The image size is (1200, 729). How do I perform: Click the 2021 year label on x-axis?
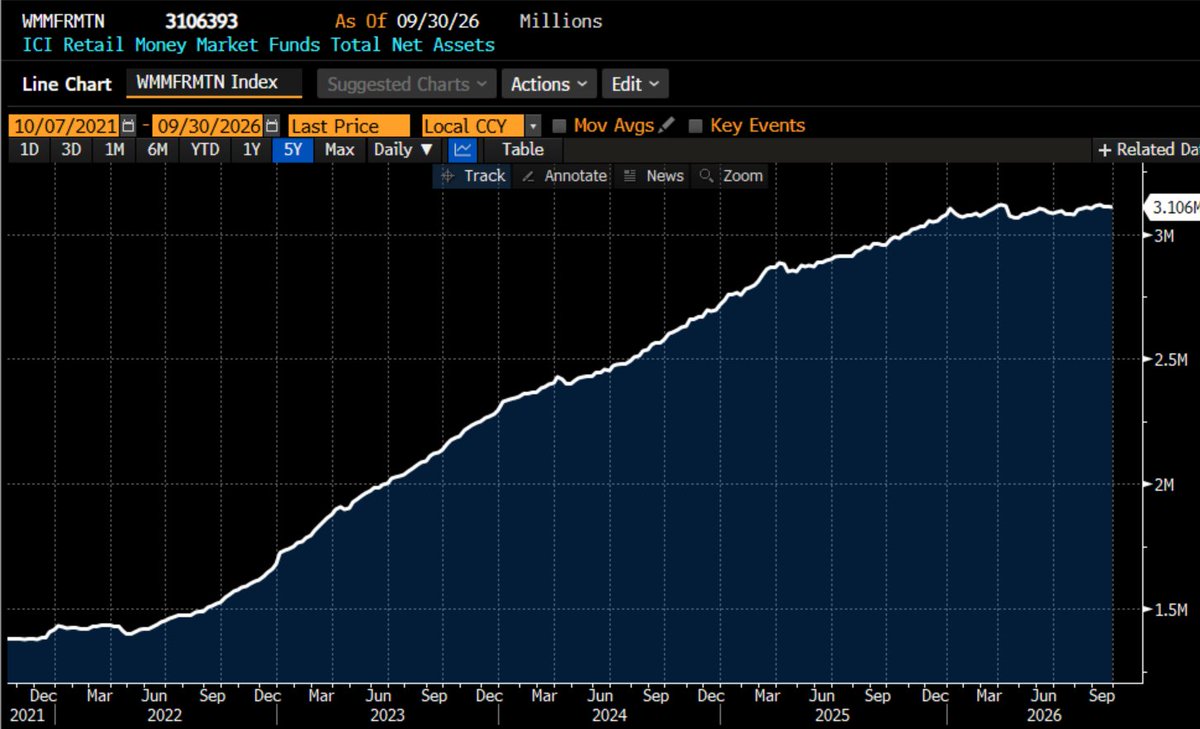click(27, 716)
